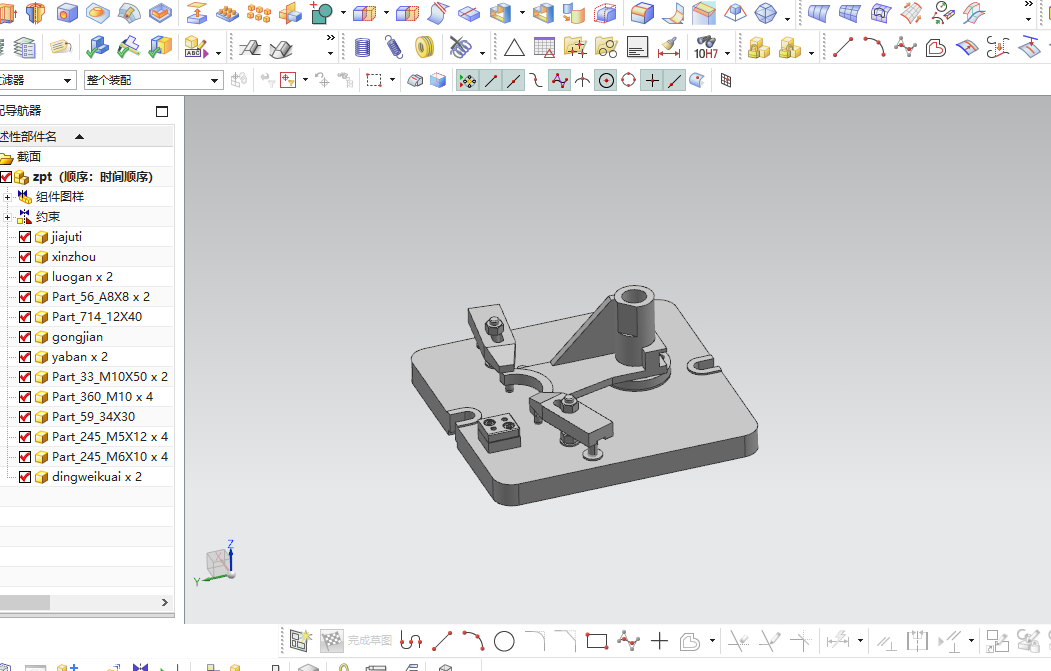Viewport: 1051px width, 671px height.
Task: Maximize the assembly navigator panel
Action: [x=162, y=111]
